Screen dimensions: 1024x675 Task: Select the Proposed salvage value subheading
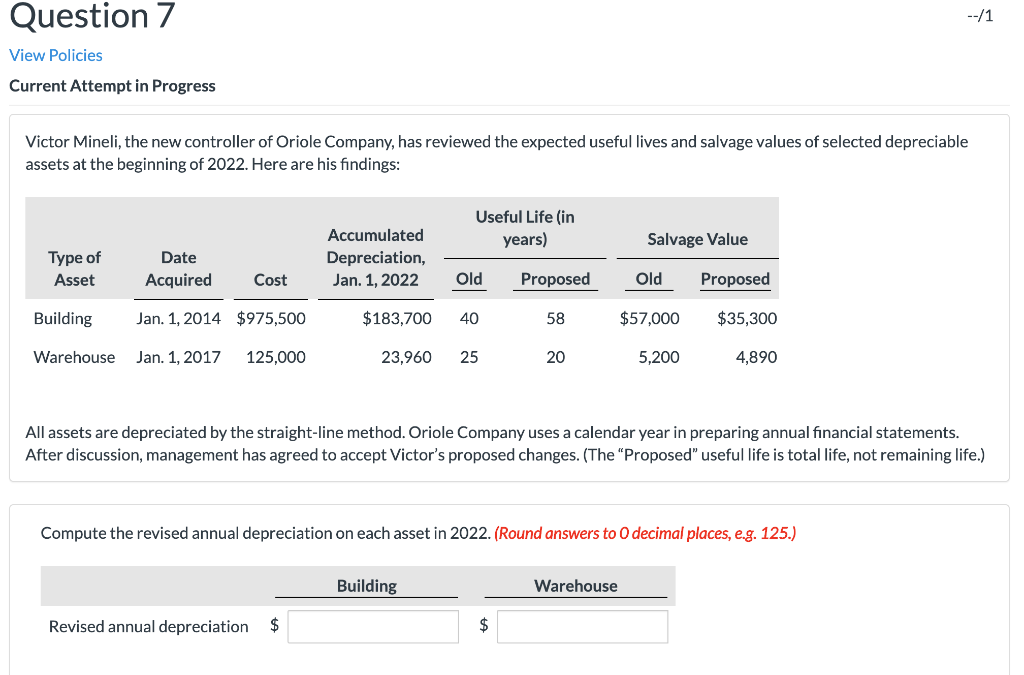(735, 279)
